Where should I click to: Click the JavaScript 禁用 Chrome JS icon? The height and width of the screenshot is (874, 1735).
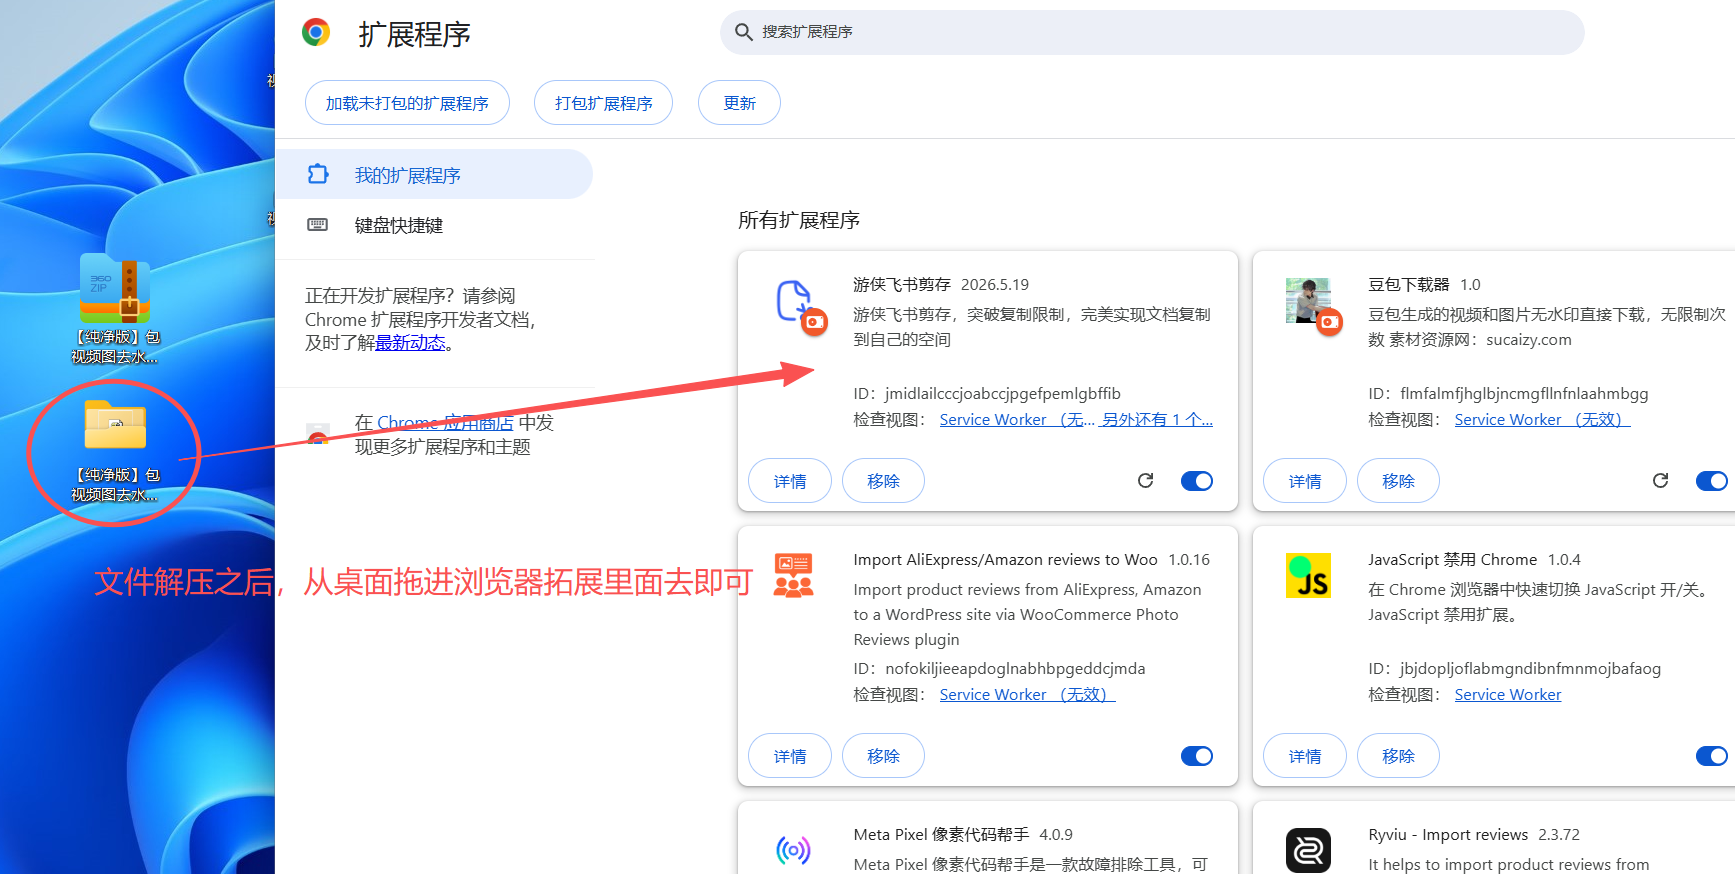click(1308, 576)
